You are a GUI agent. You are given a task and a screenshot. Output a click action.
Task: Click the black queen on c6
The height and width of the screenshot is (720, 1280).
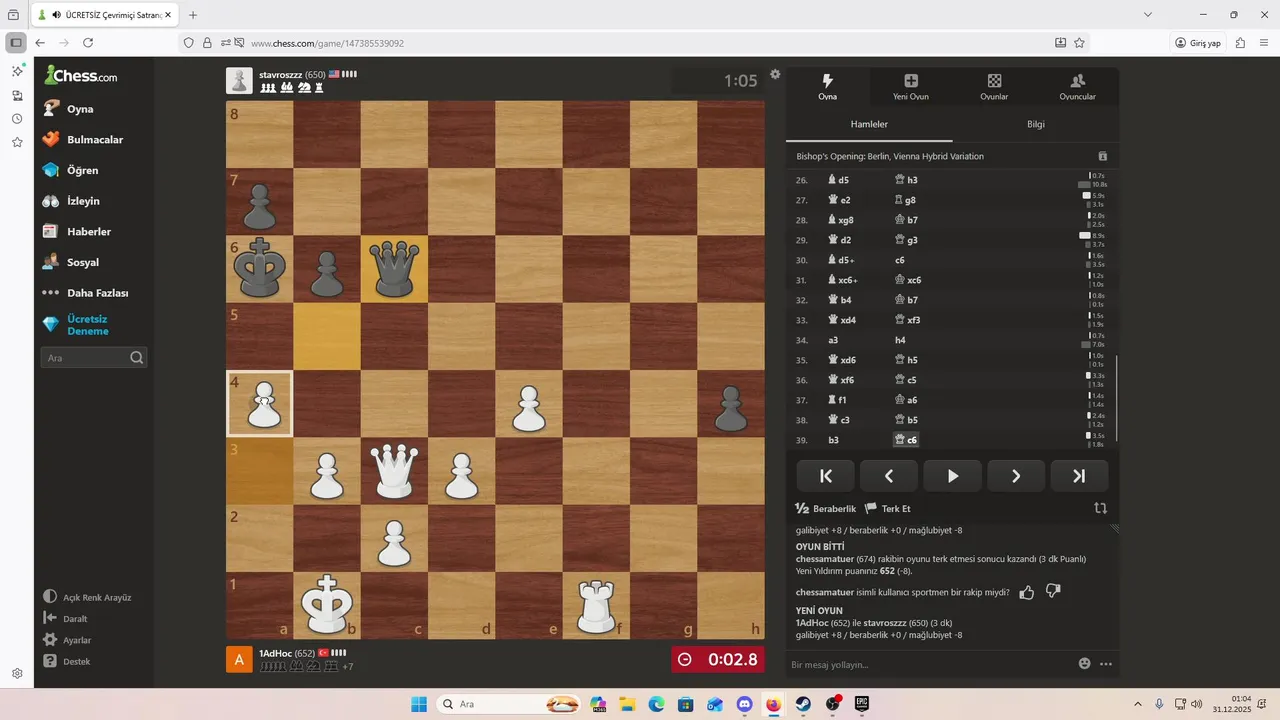(394, 269)
